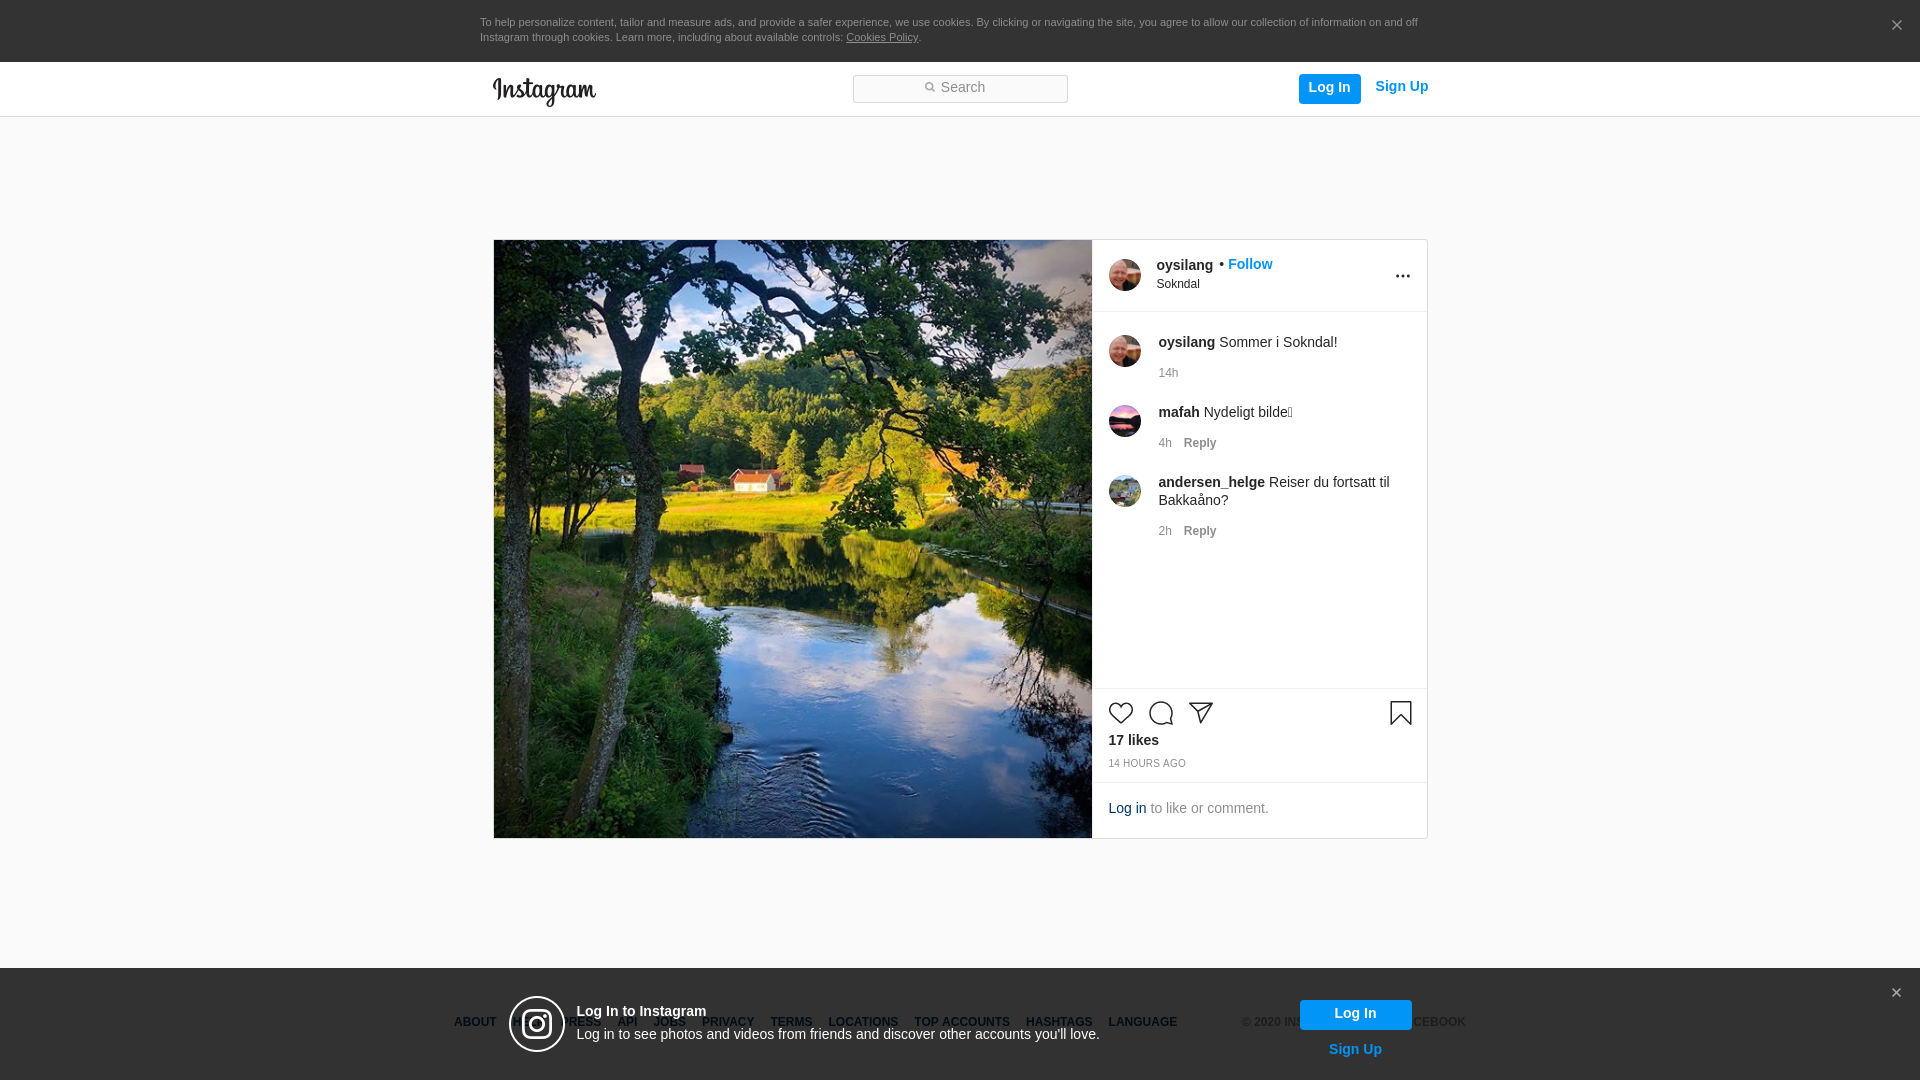
Task: Open oysilang's profile picture in post header
Action: [x=1125, y=275]
